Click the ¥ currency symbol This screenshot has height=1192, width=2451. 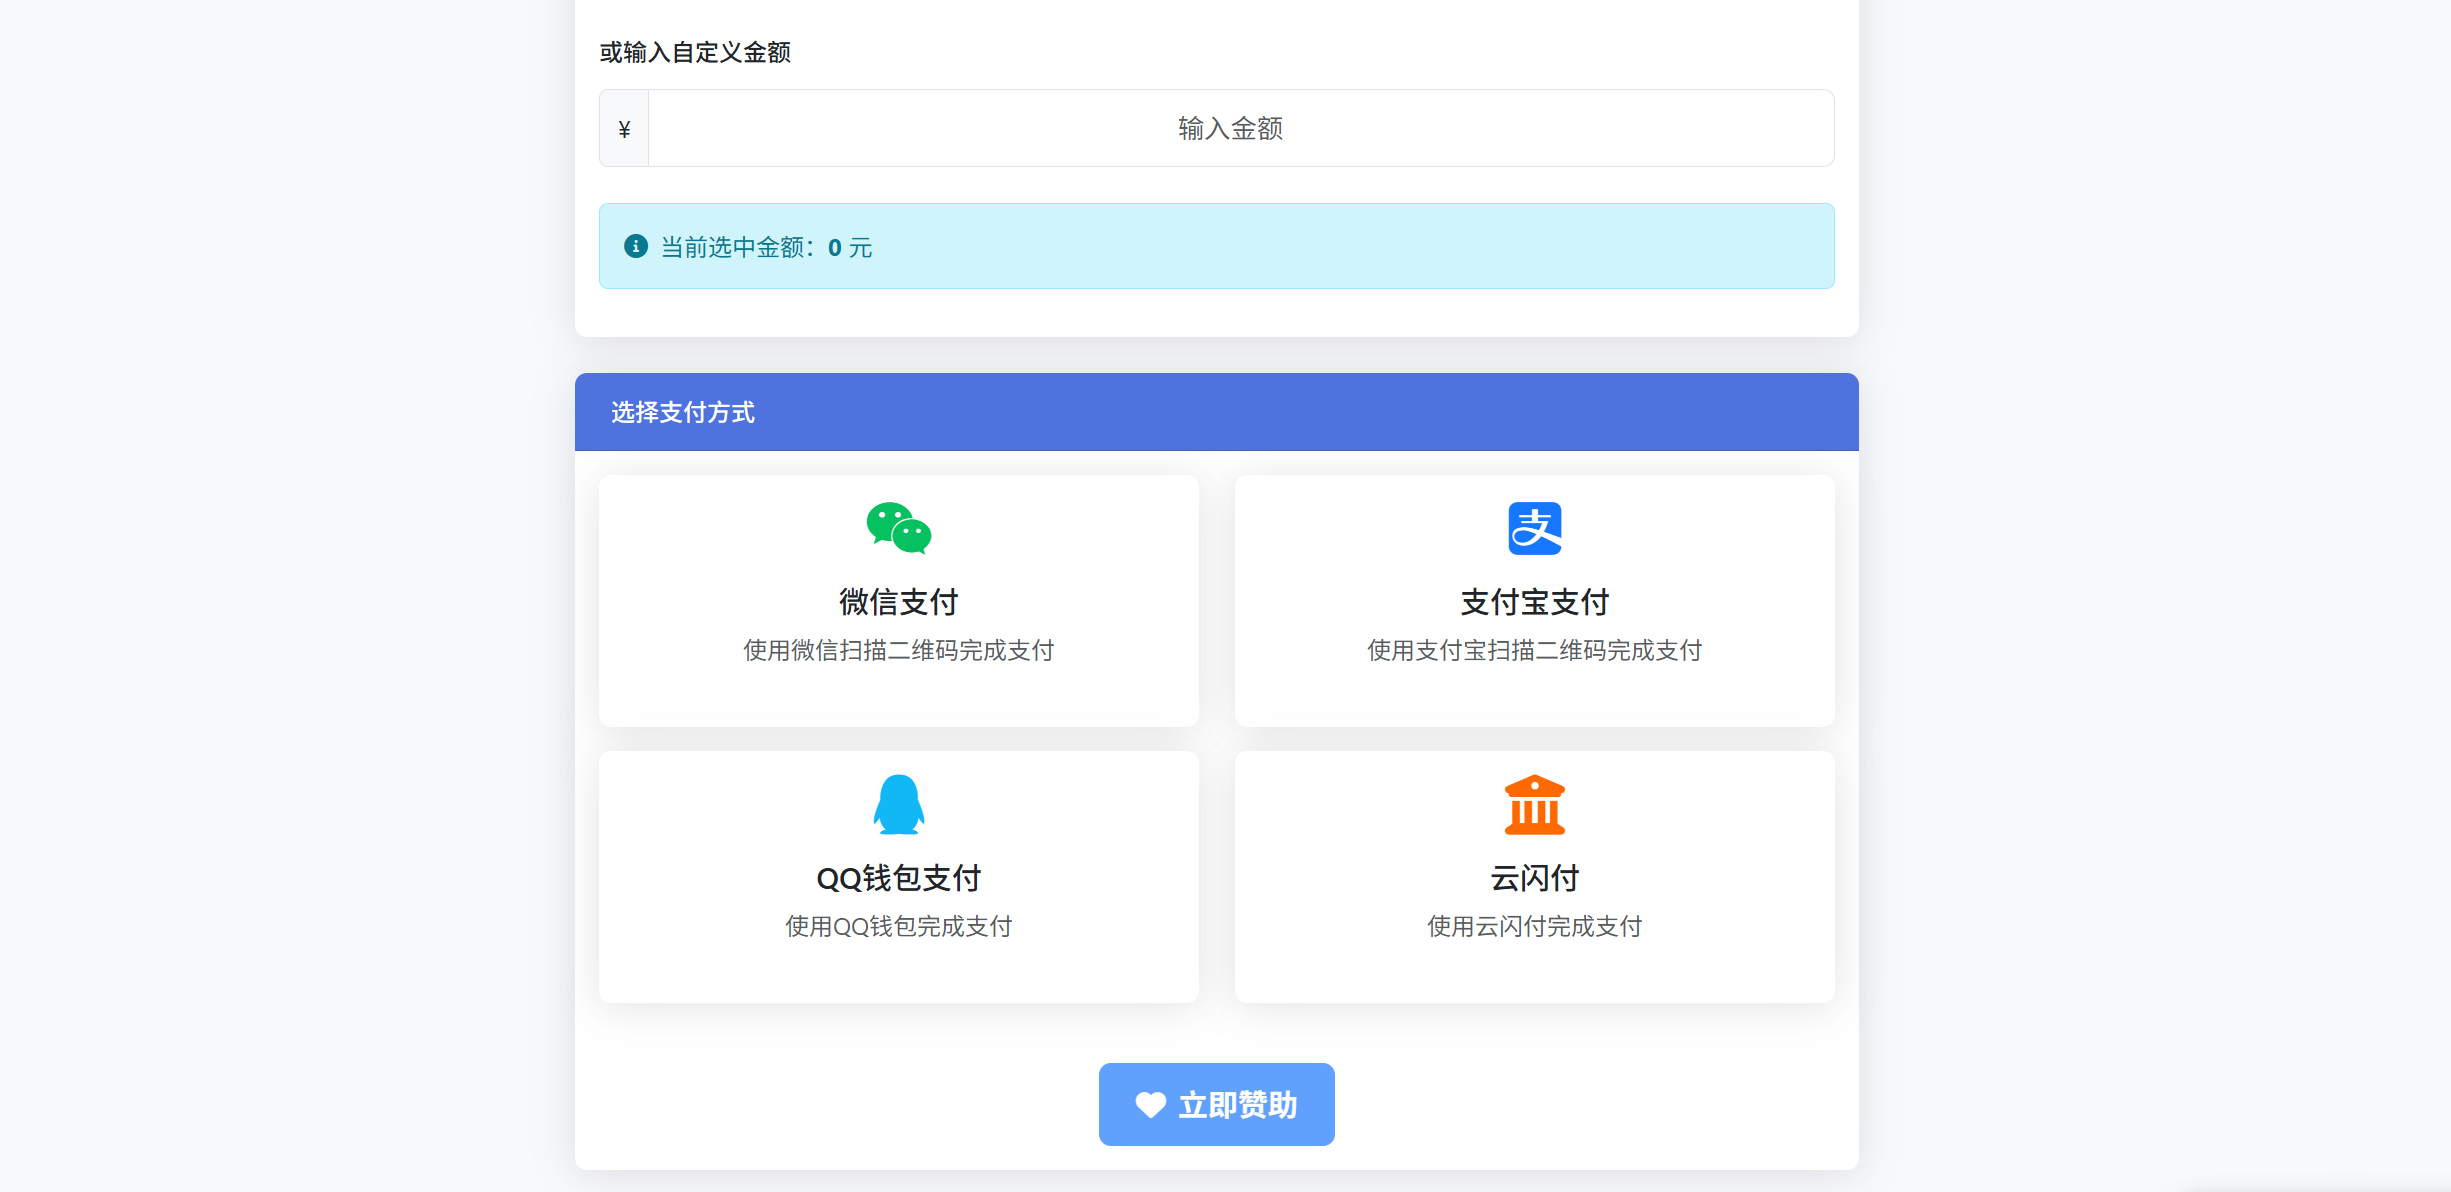(623, 127)
